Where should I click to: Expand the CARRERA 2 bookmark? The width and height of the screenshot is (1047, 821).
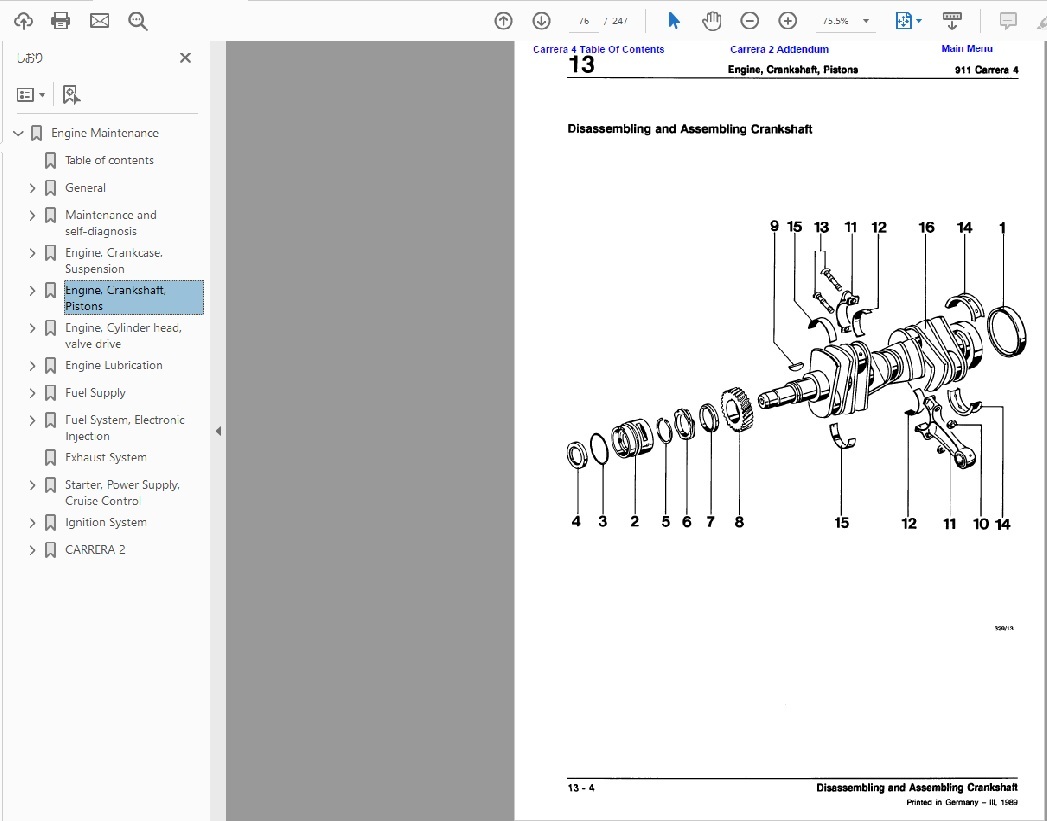tap(32, 550)
